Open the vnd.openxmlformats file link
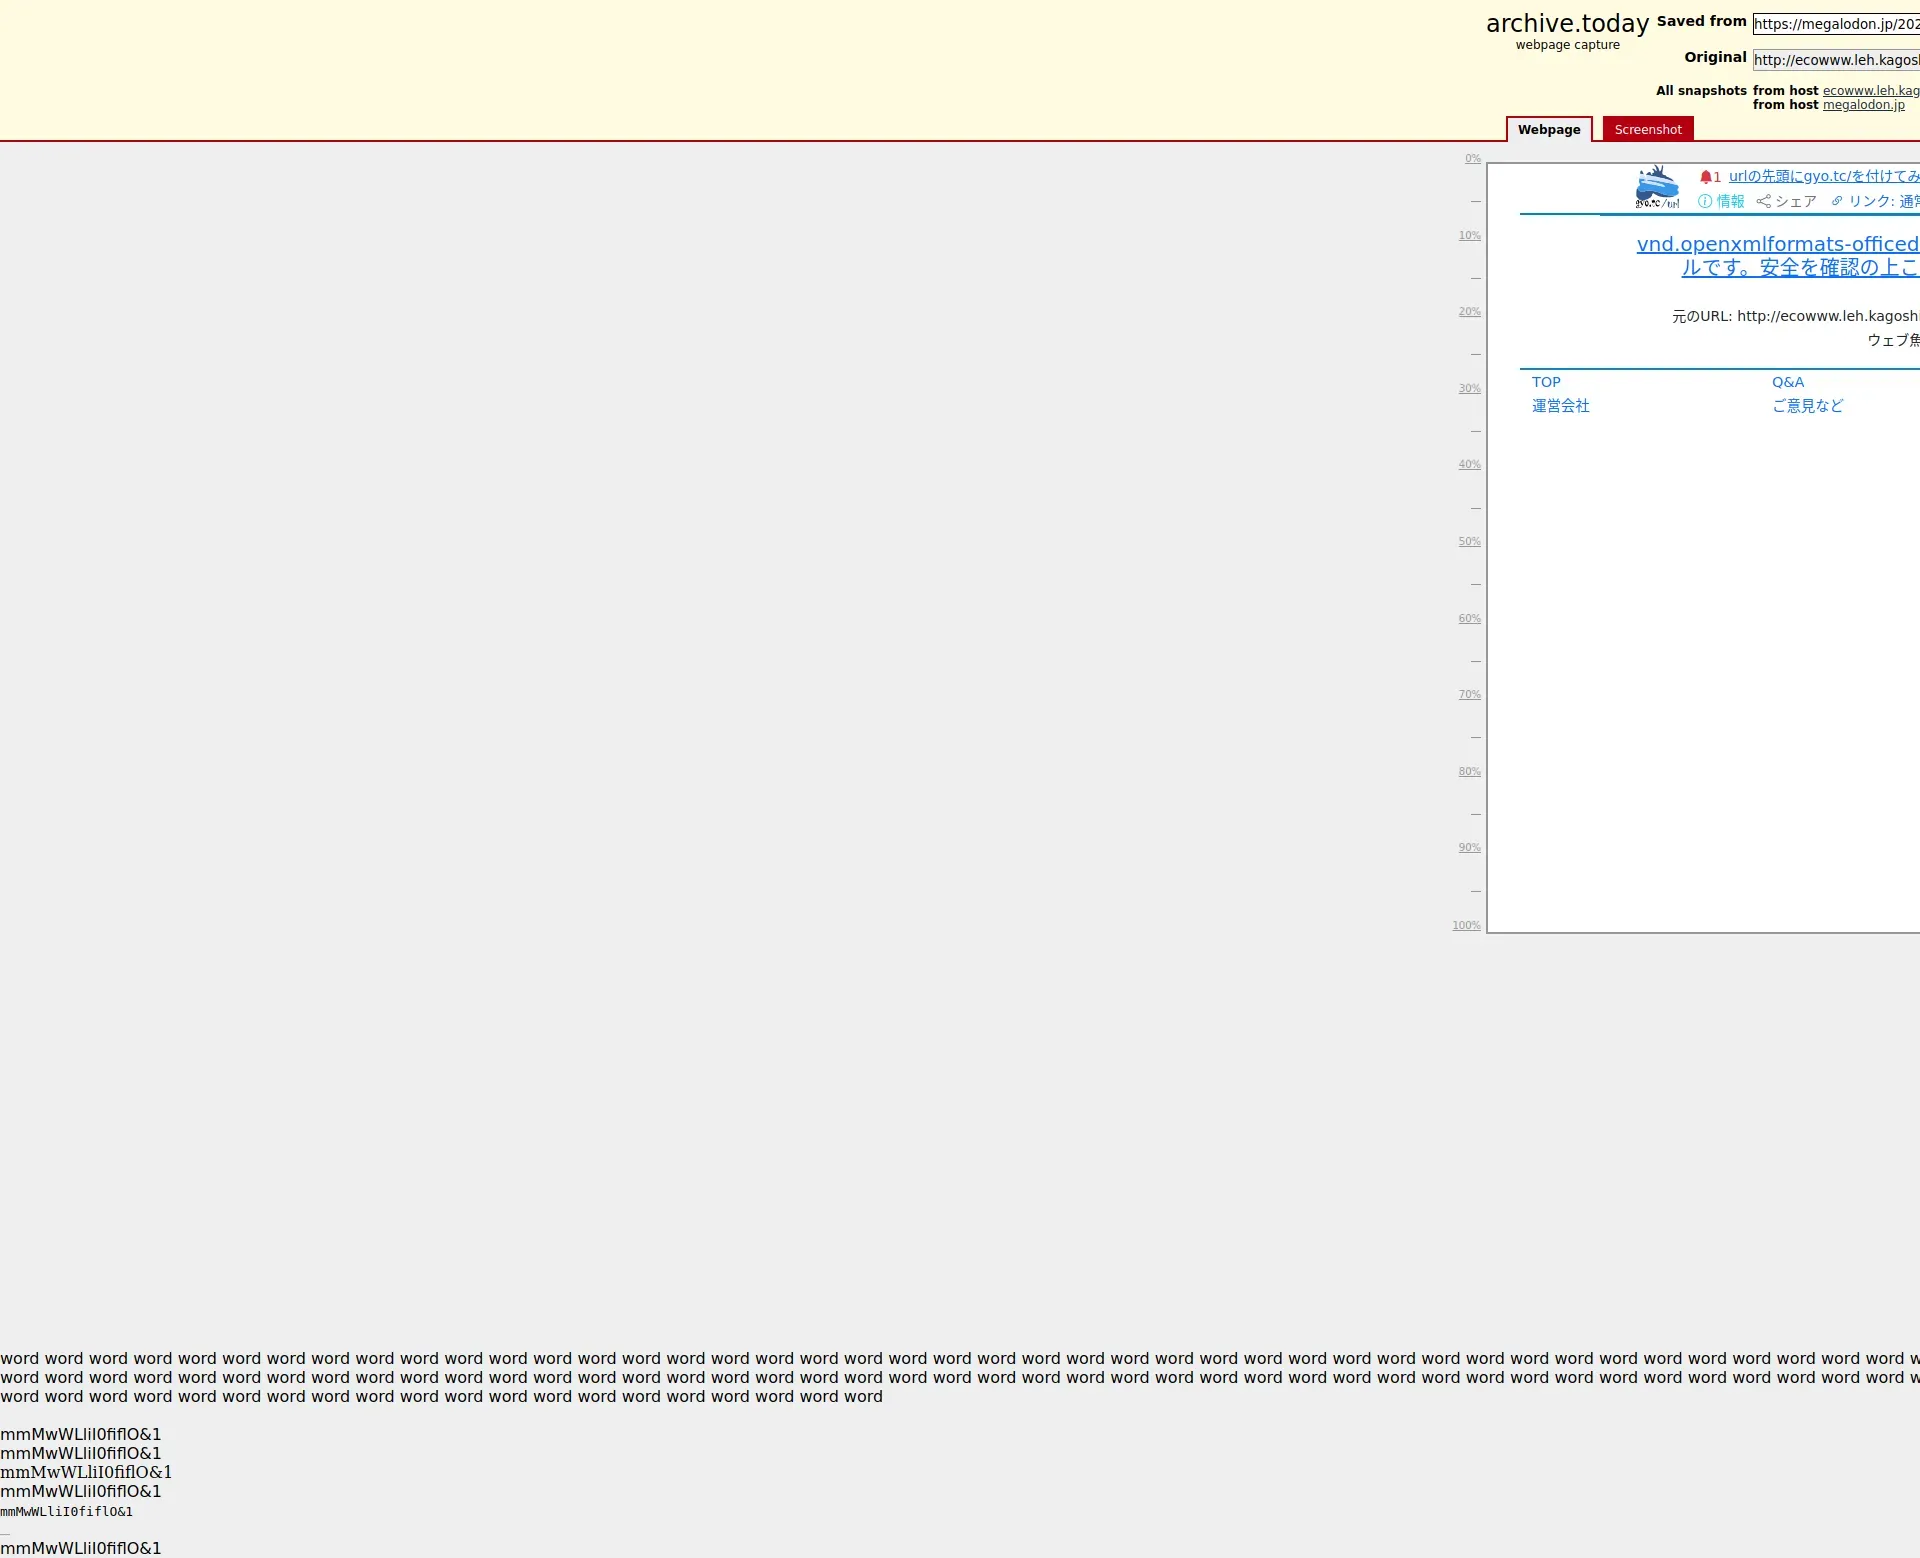 click(1777, 244)
